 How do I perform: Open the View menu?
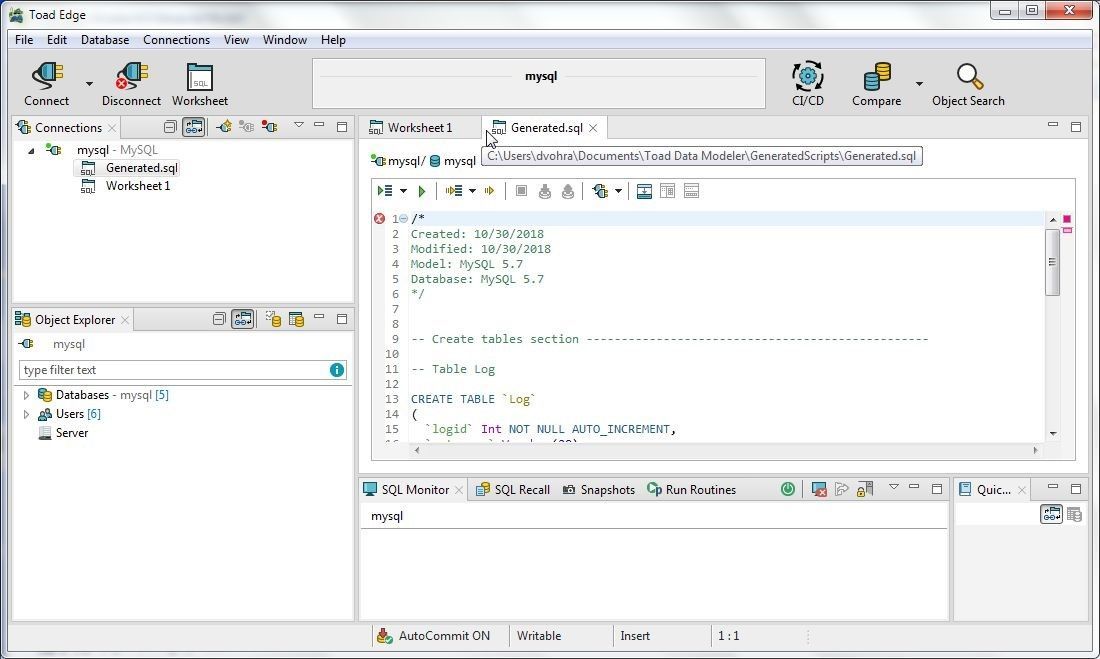tap(236, 40)
